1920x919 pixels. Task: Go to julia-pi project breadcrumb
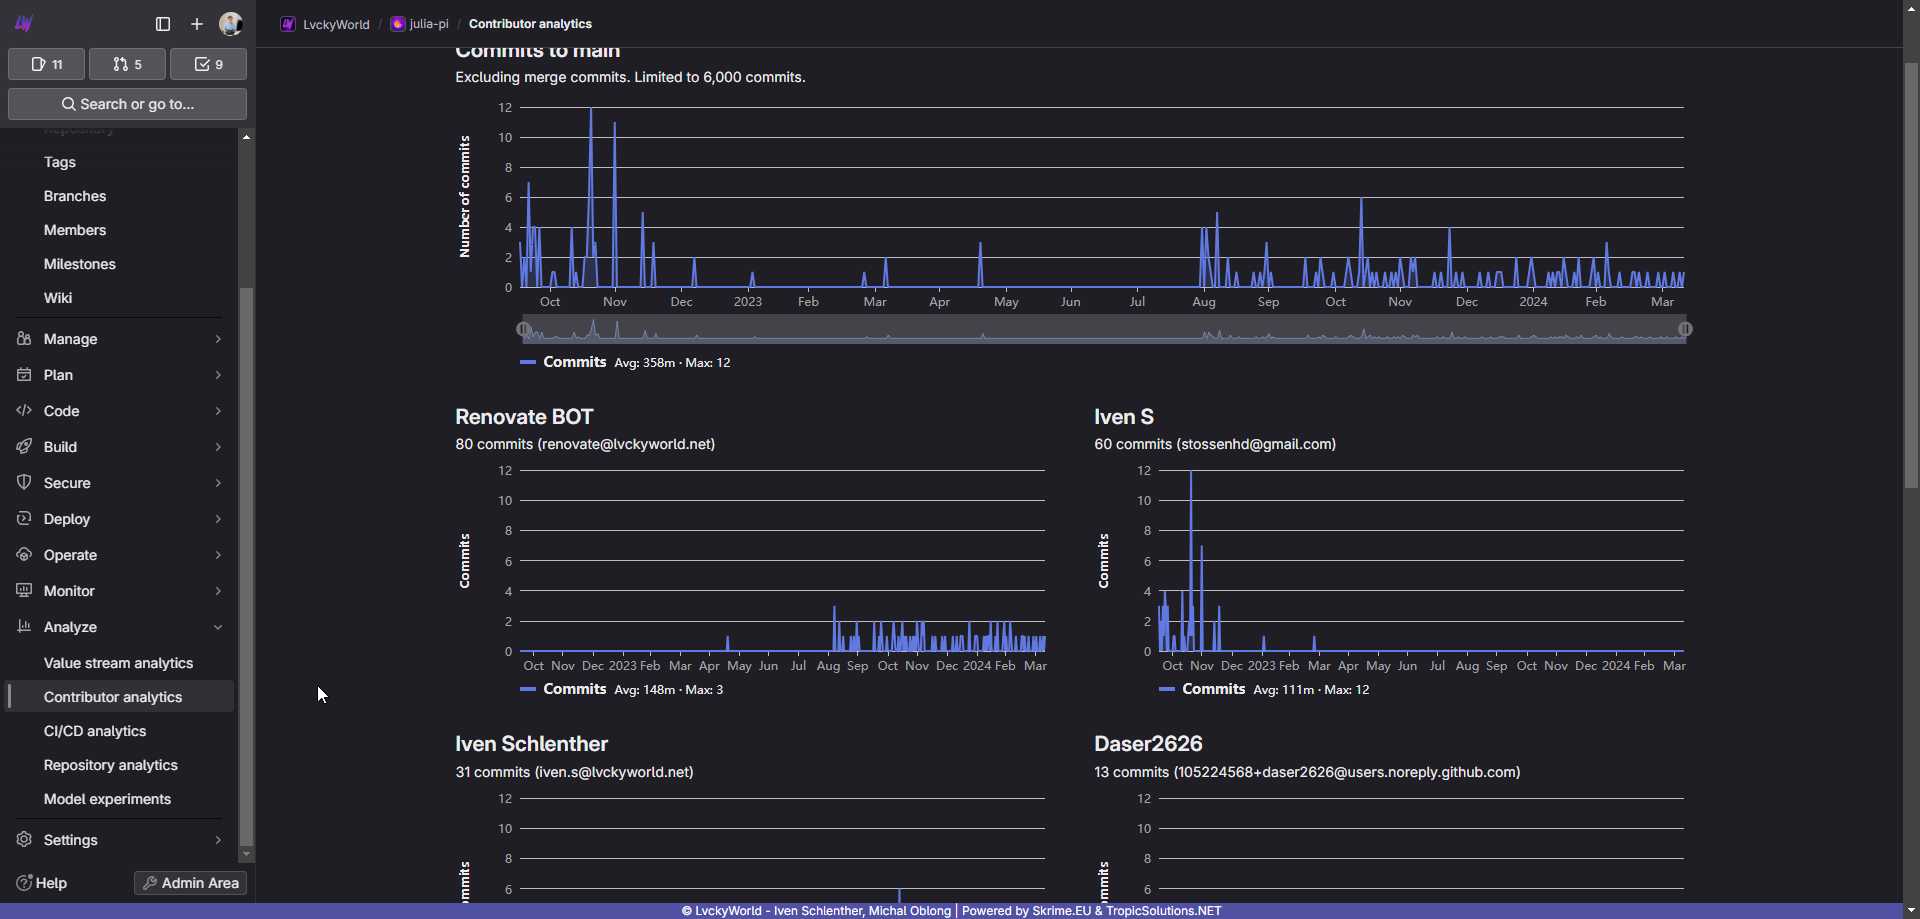tap(428, 24)
